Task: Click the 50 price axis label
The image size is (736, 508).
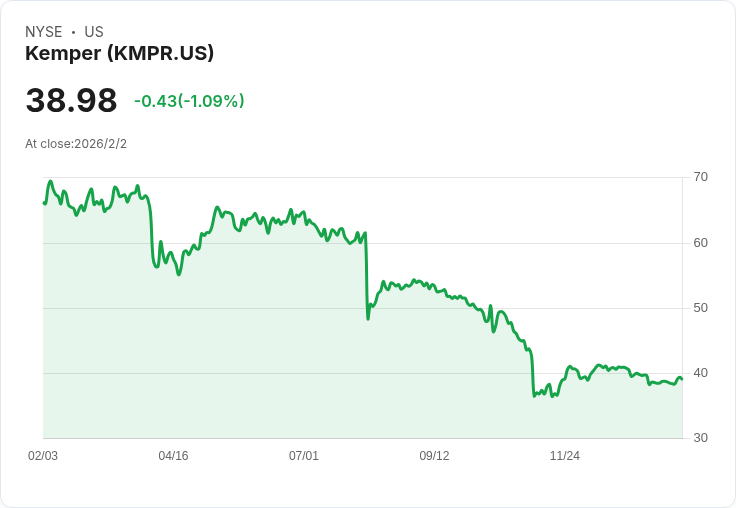Action: point(700,308)
